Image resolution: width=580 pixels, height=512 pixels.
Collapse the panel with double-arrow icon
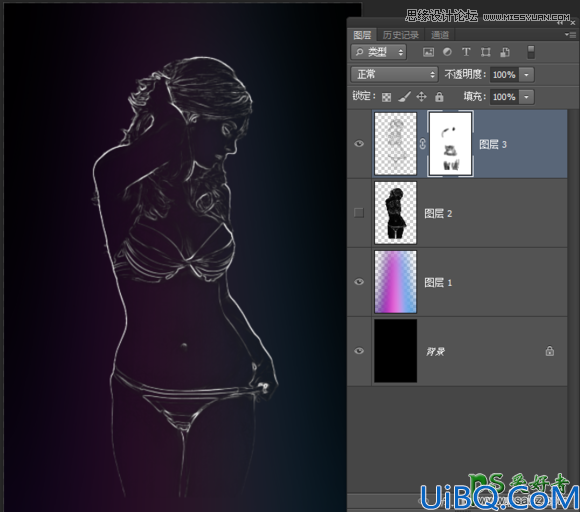pos(560,23)
